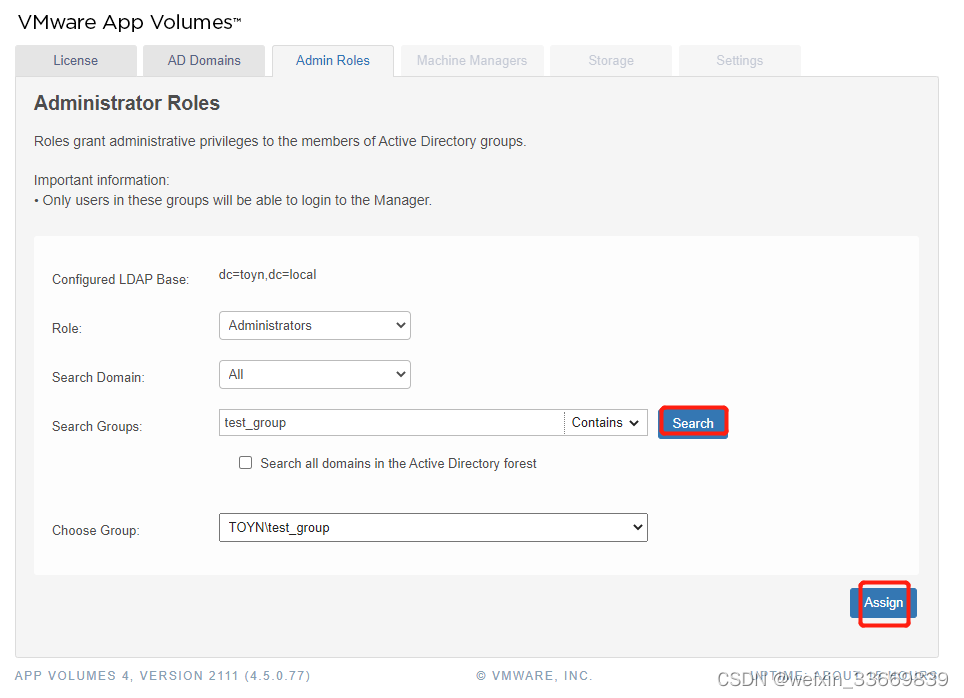Expand the Choose Group dropdown

click(x=432, y=528)
